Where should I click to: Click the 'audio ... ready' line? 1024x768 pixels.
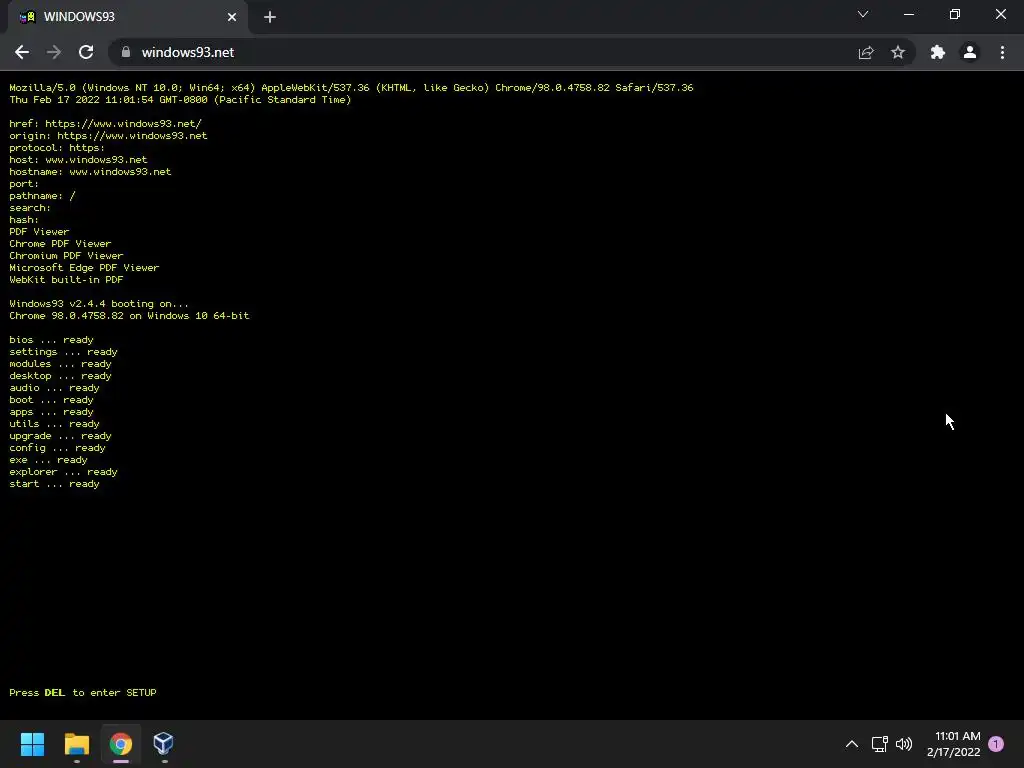tap(54, 388)
